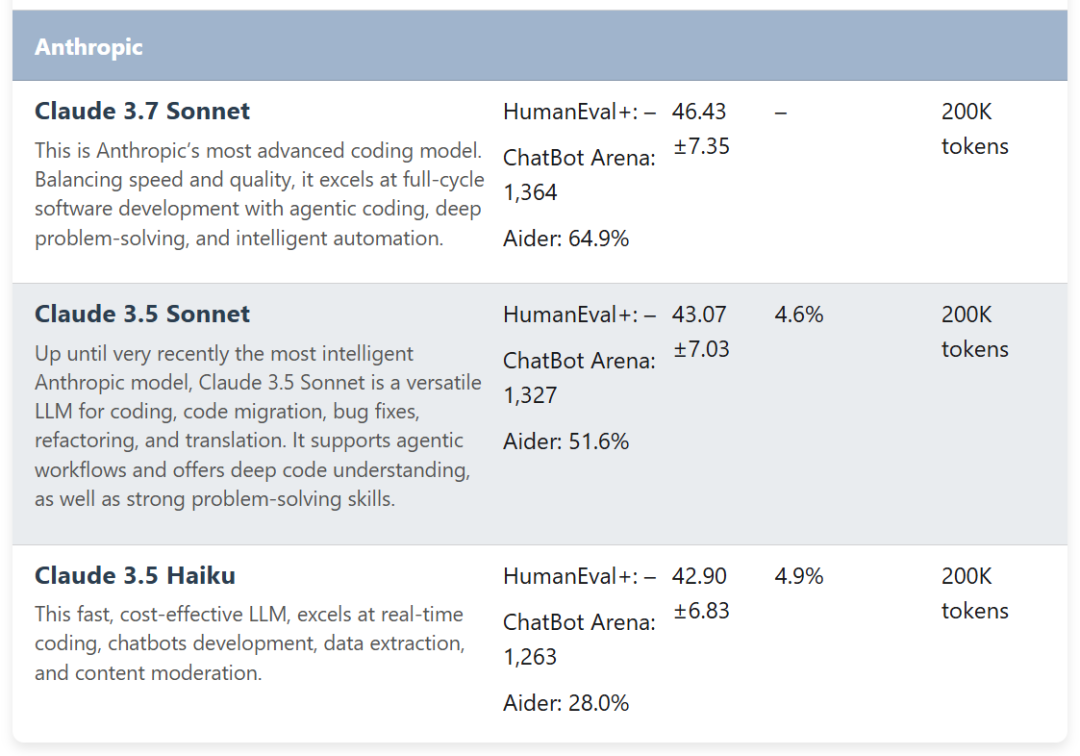Select the Claude 3.5 Haiku title

[135, 576]
